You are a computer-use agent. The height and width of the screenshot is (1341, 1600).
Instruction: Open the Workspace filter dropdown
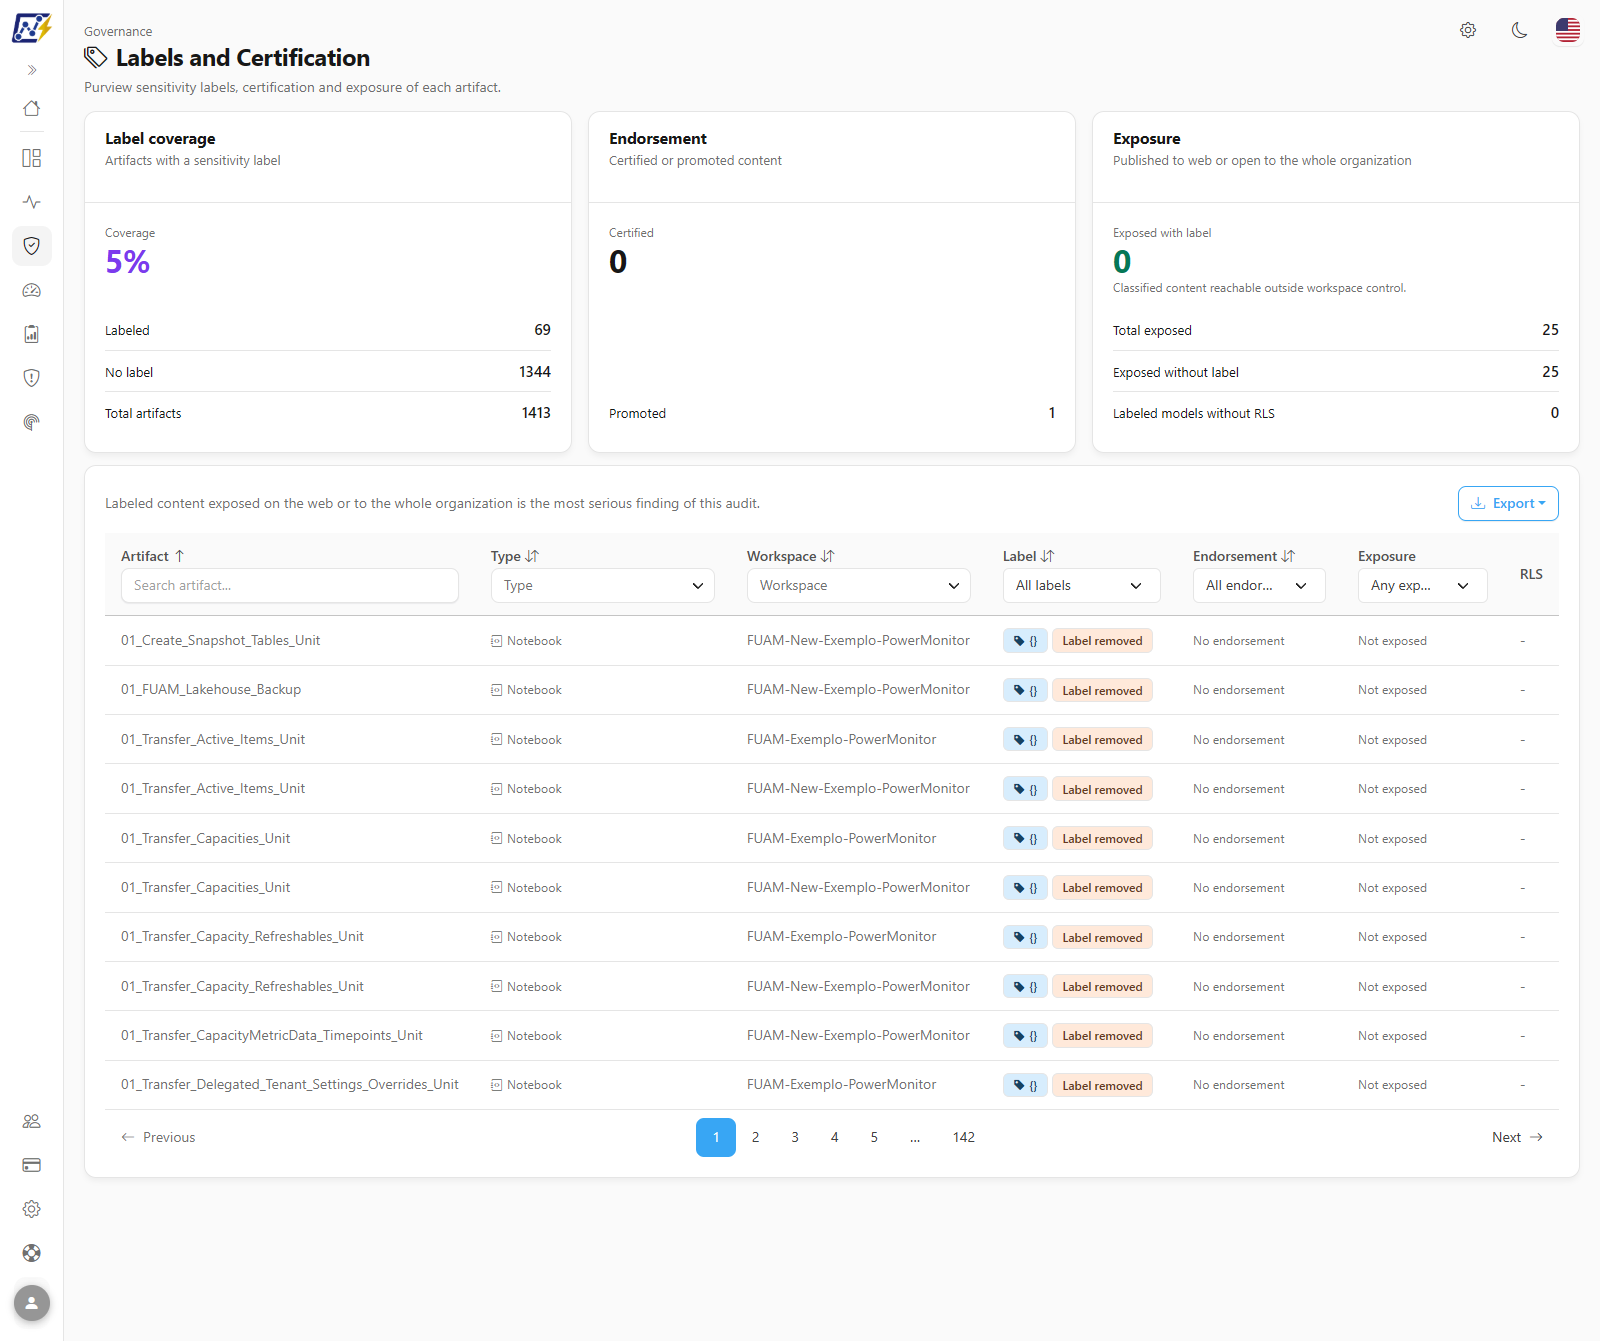[859, 586]
